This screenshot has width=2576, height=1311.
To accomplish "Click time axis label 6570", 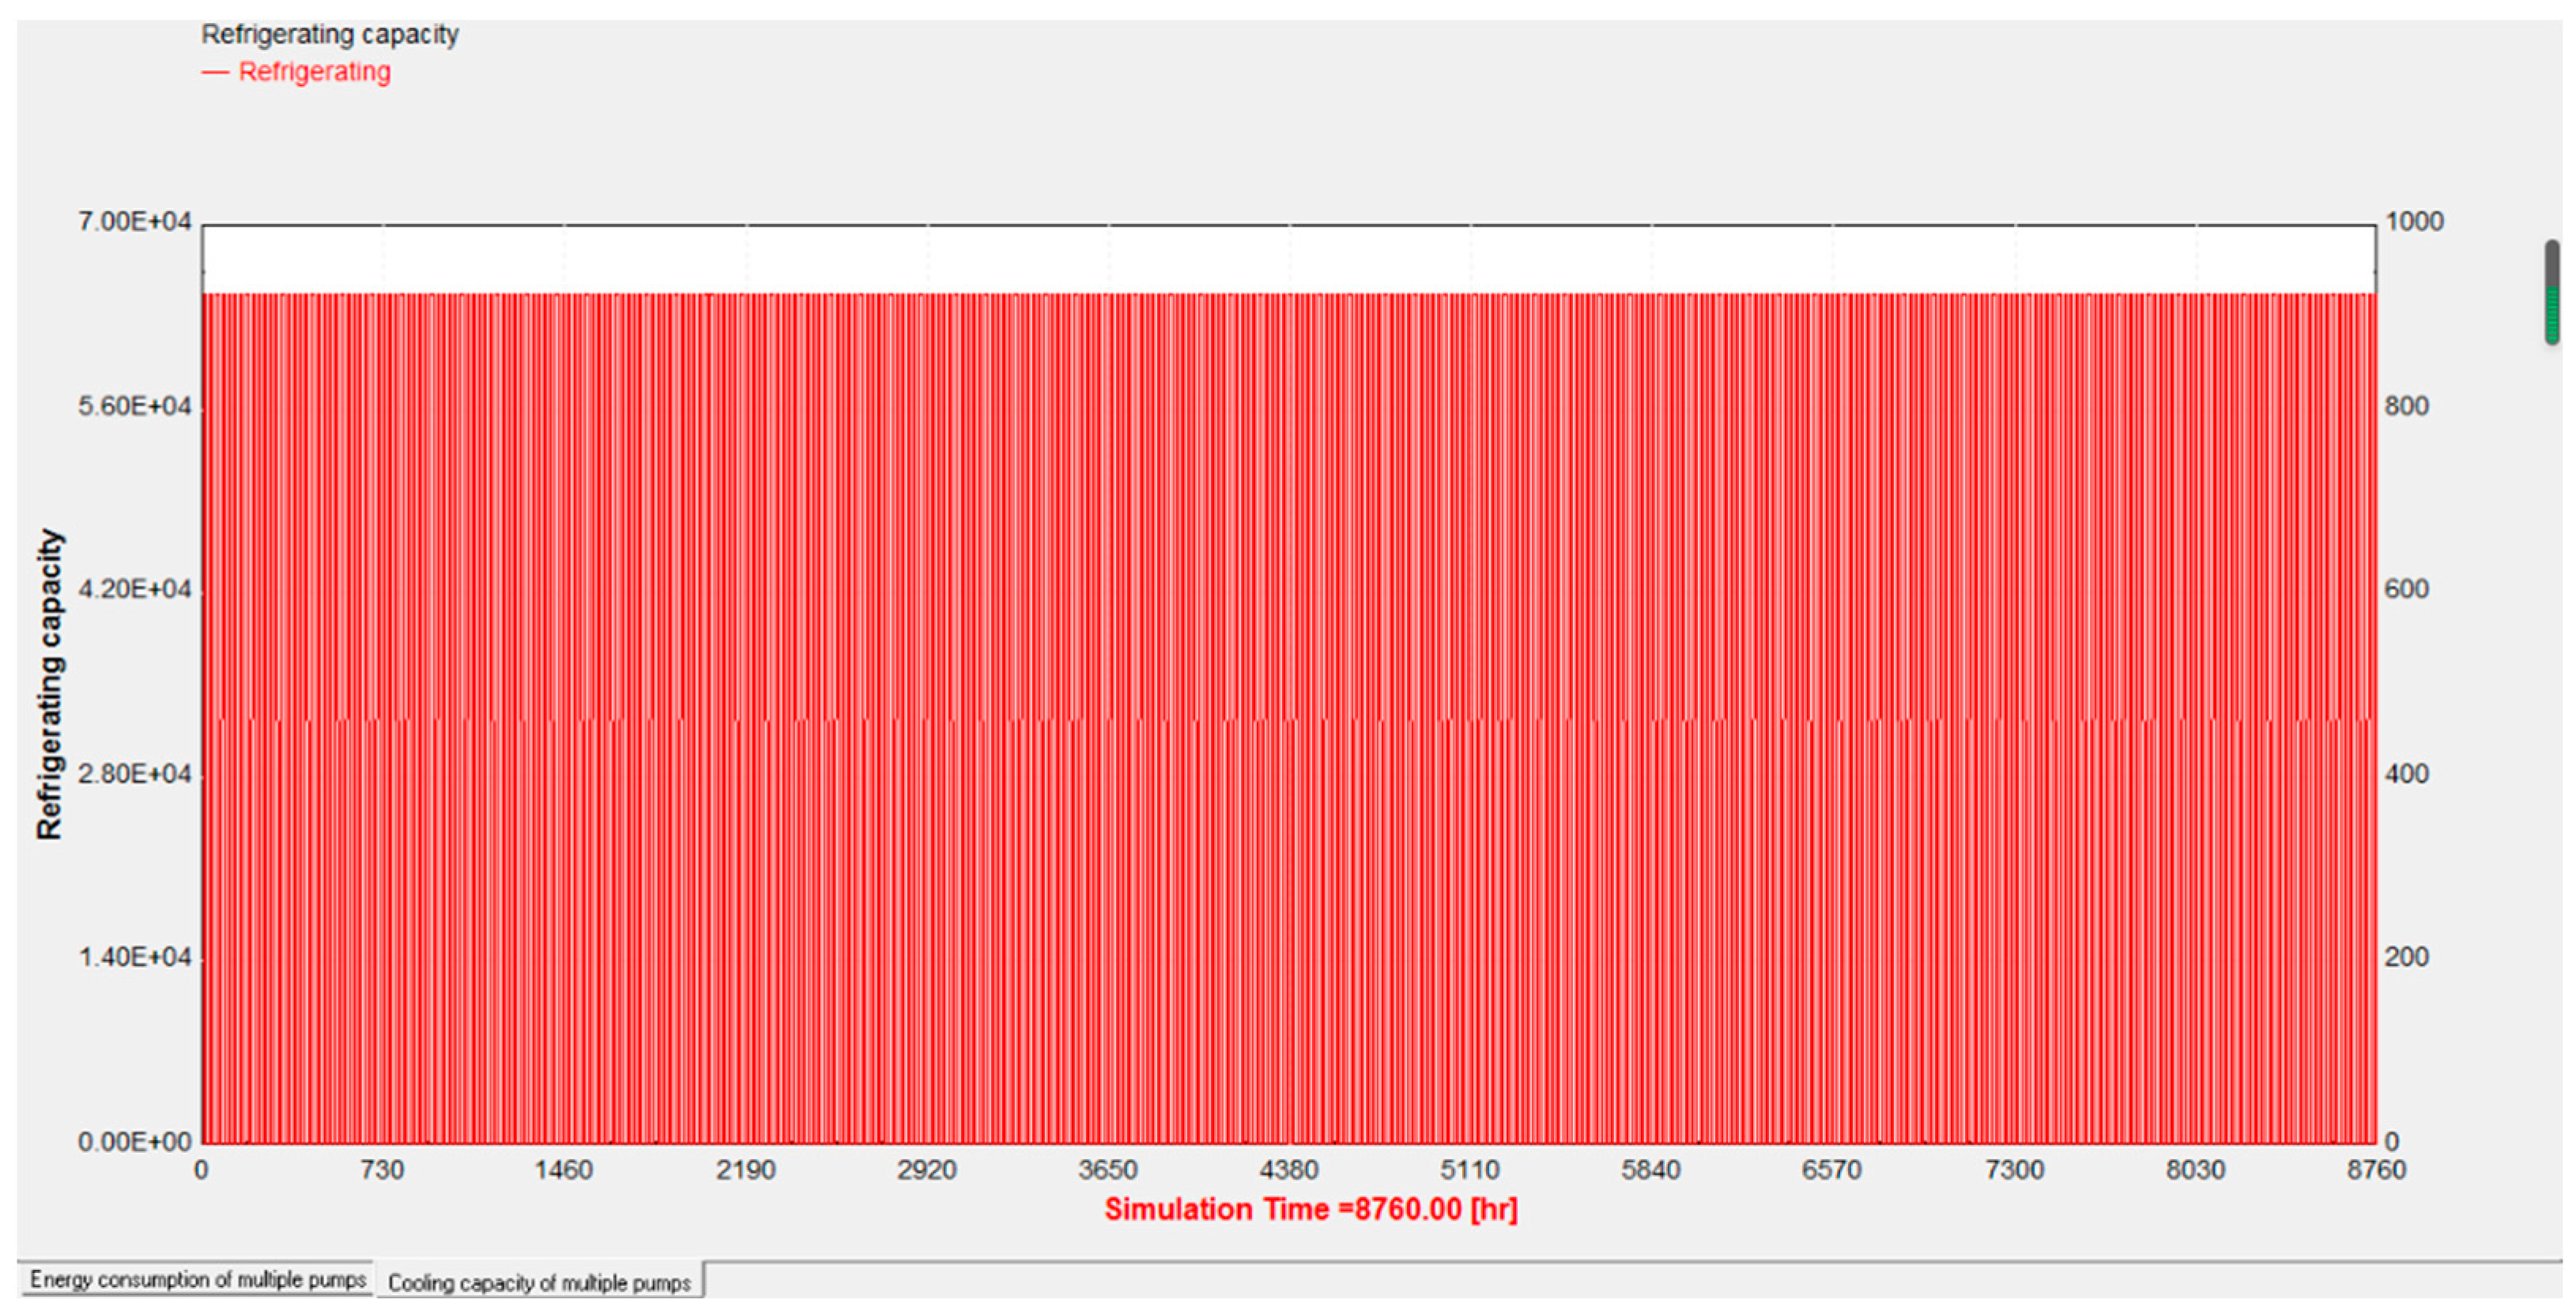I will click(x=1831, y=1170).
